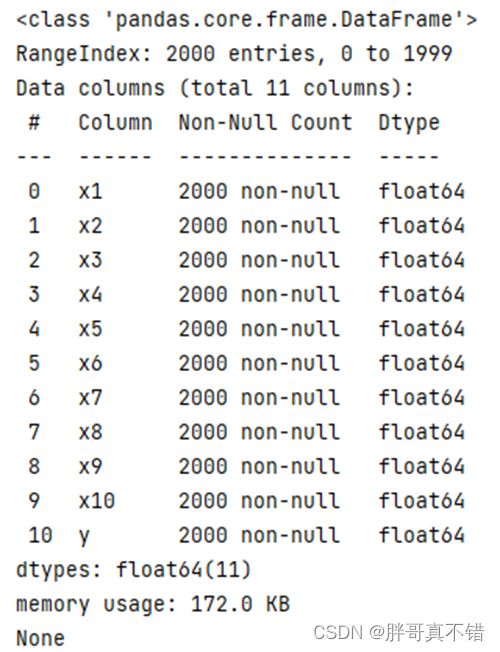Click the 'Column' header label
Image resolution: width=500 pixels, height=652 pixels.
pyautogui.click(x=116, y=123)
